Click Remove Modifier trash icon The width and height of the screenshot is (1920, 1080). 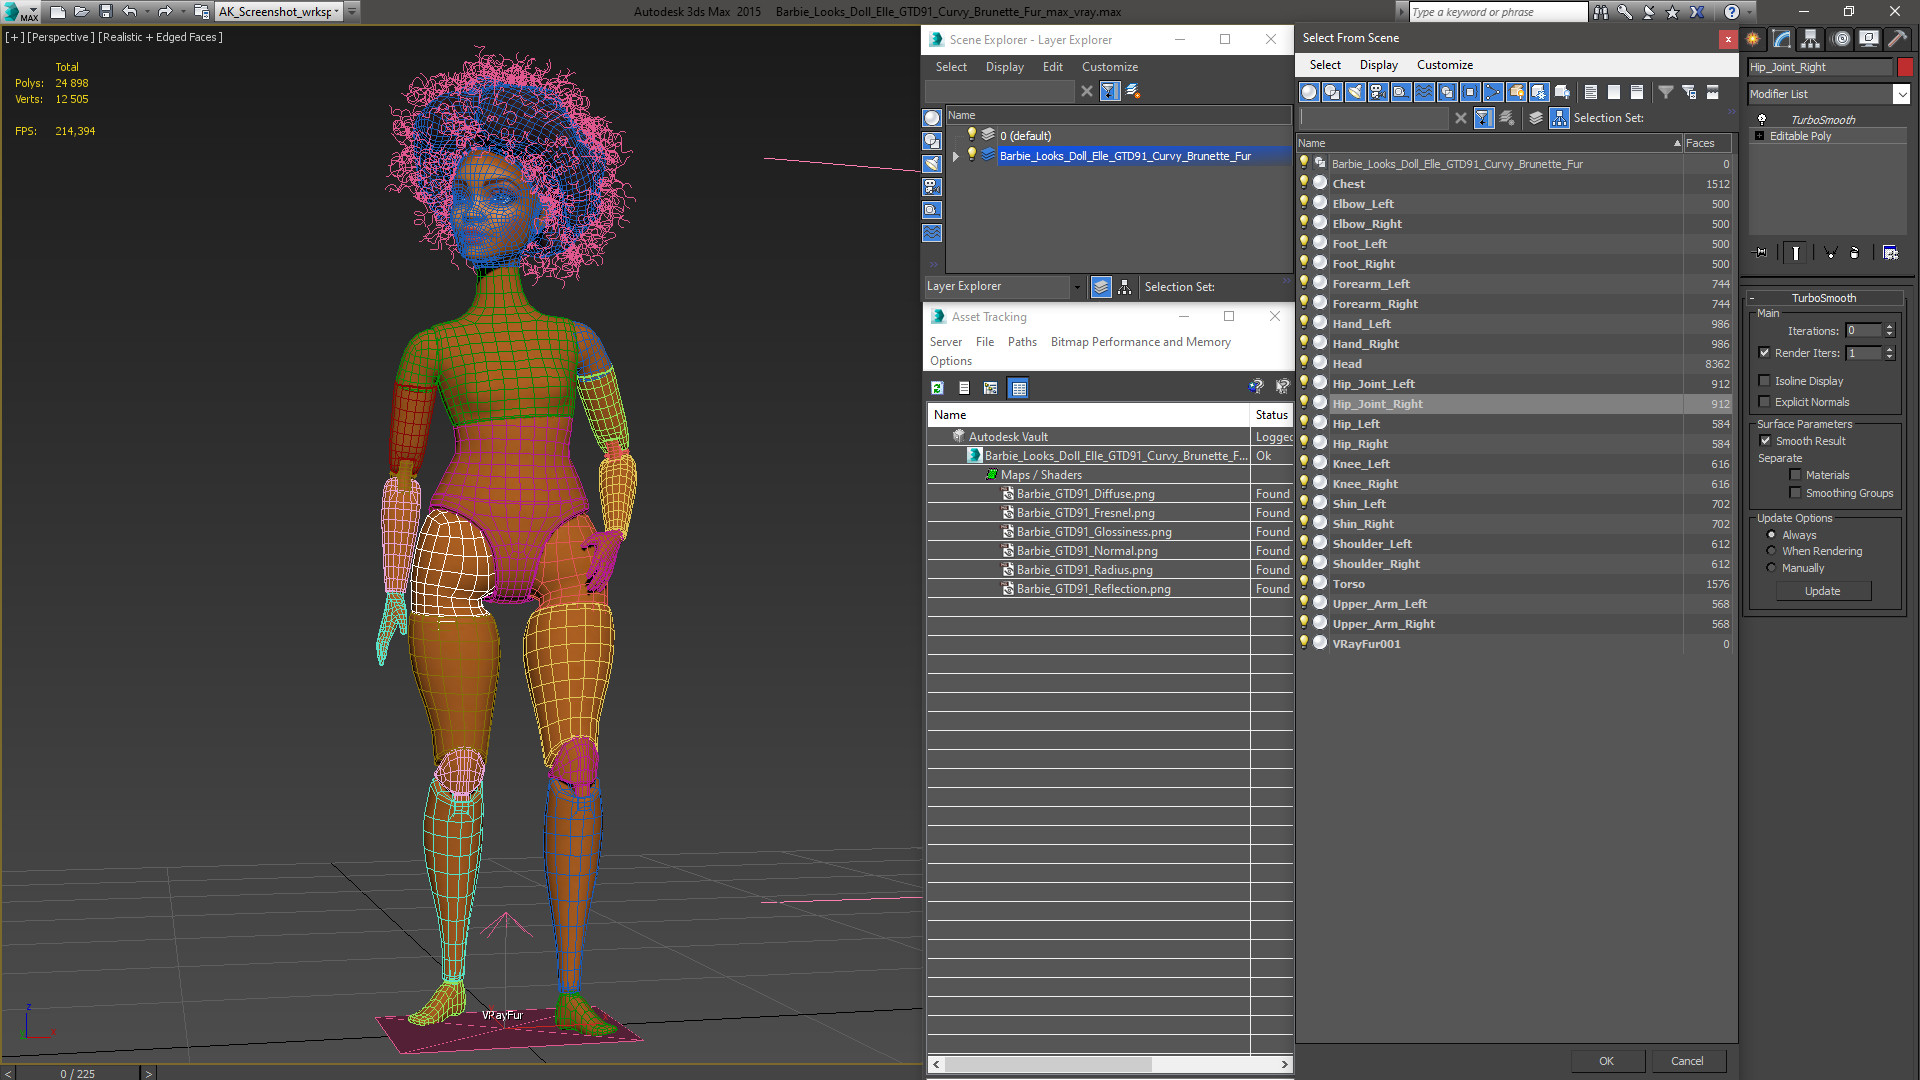tap(1855, 253)
